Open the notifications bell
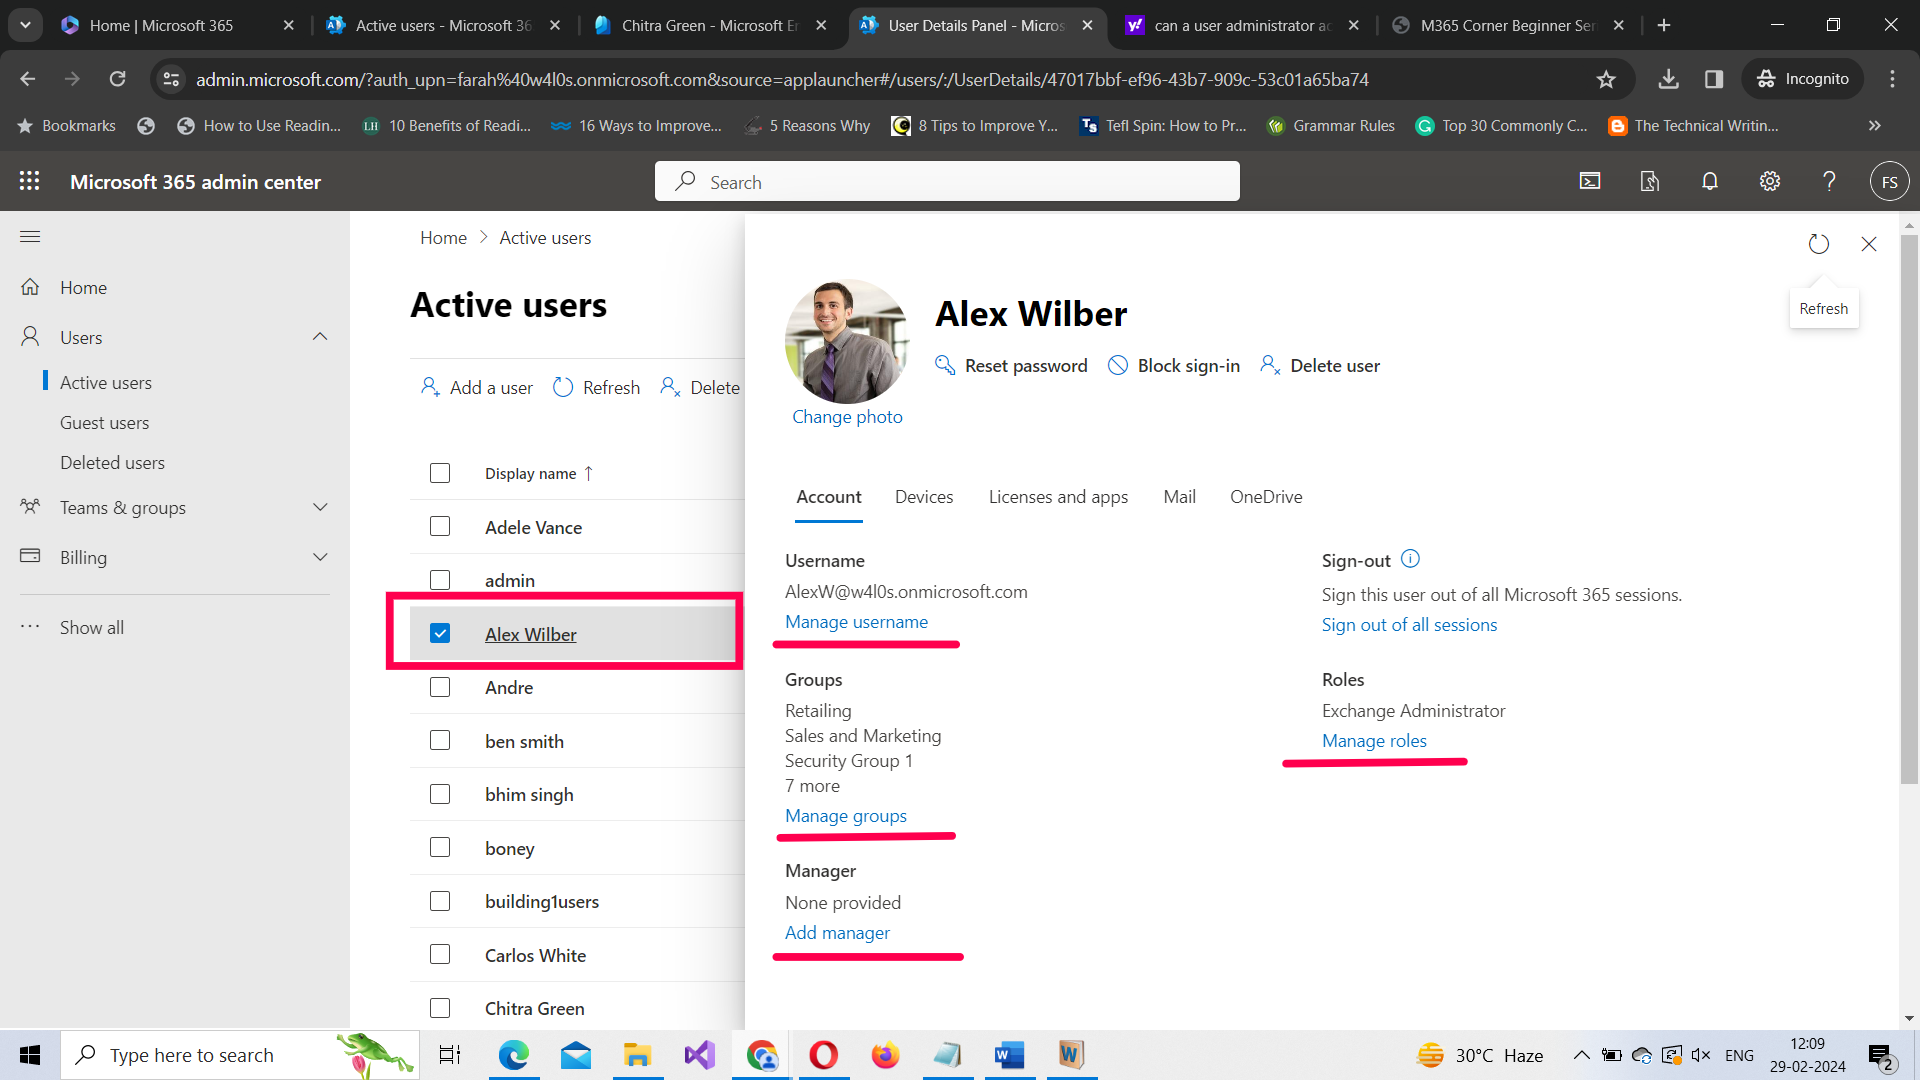 click(x=1709, y=181)
